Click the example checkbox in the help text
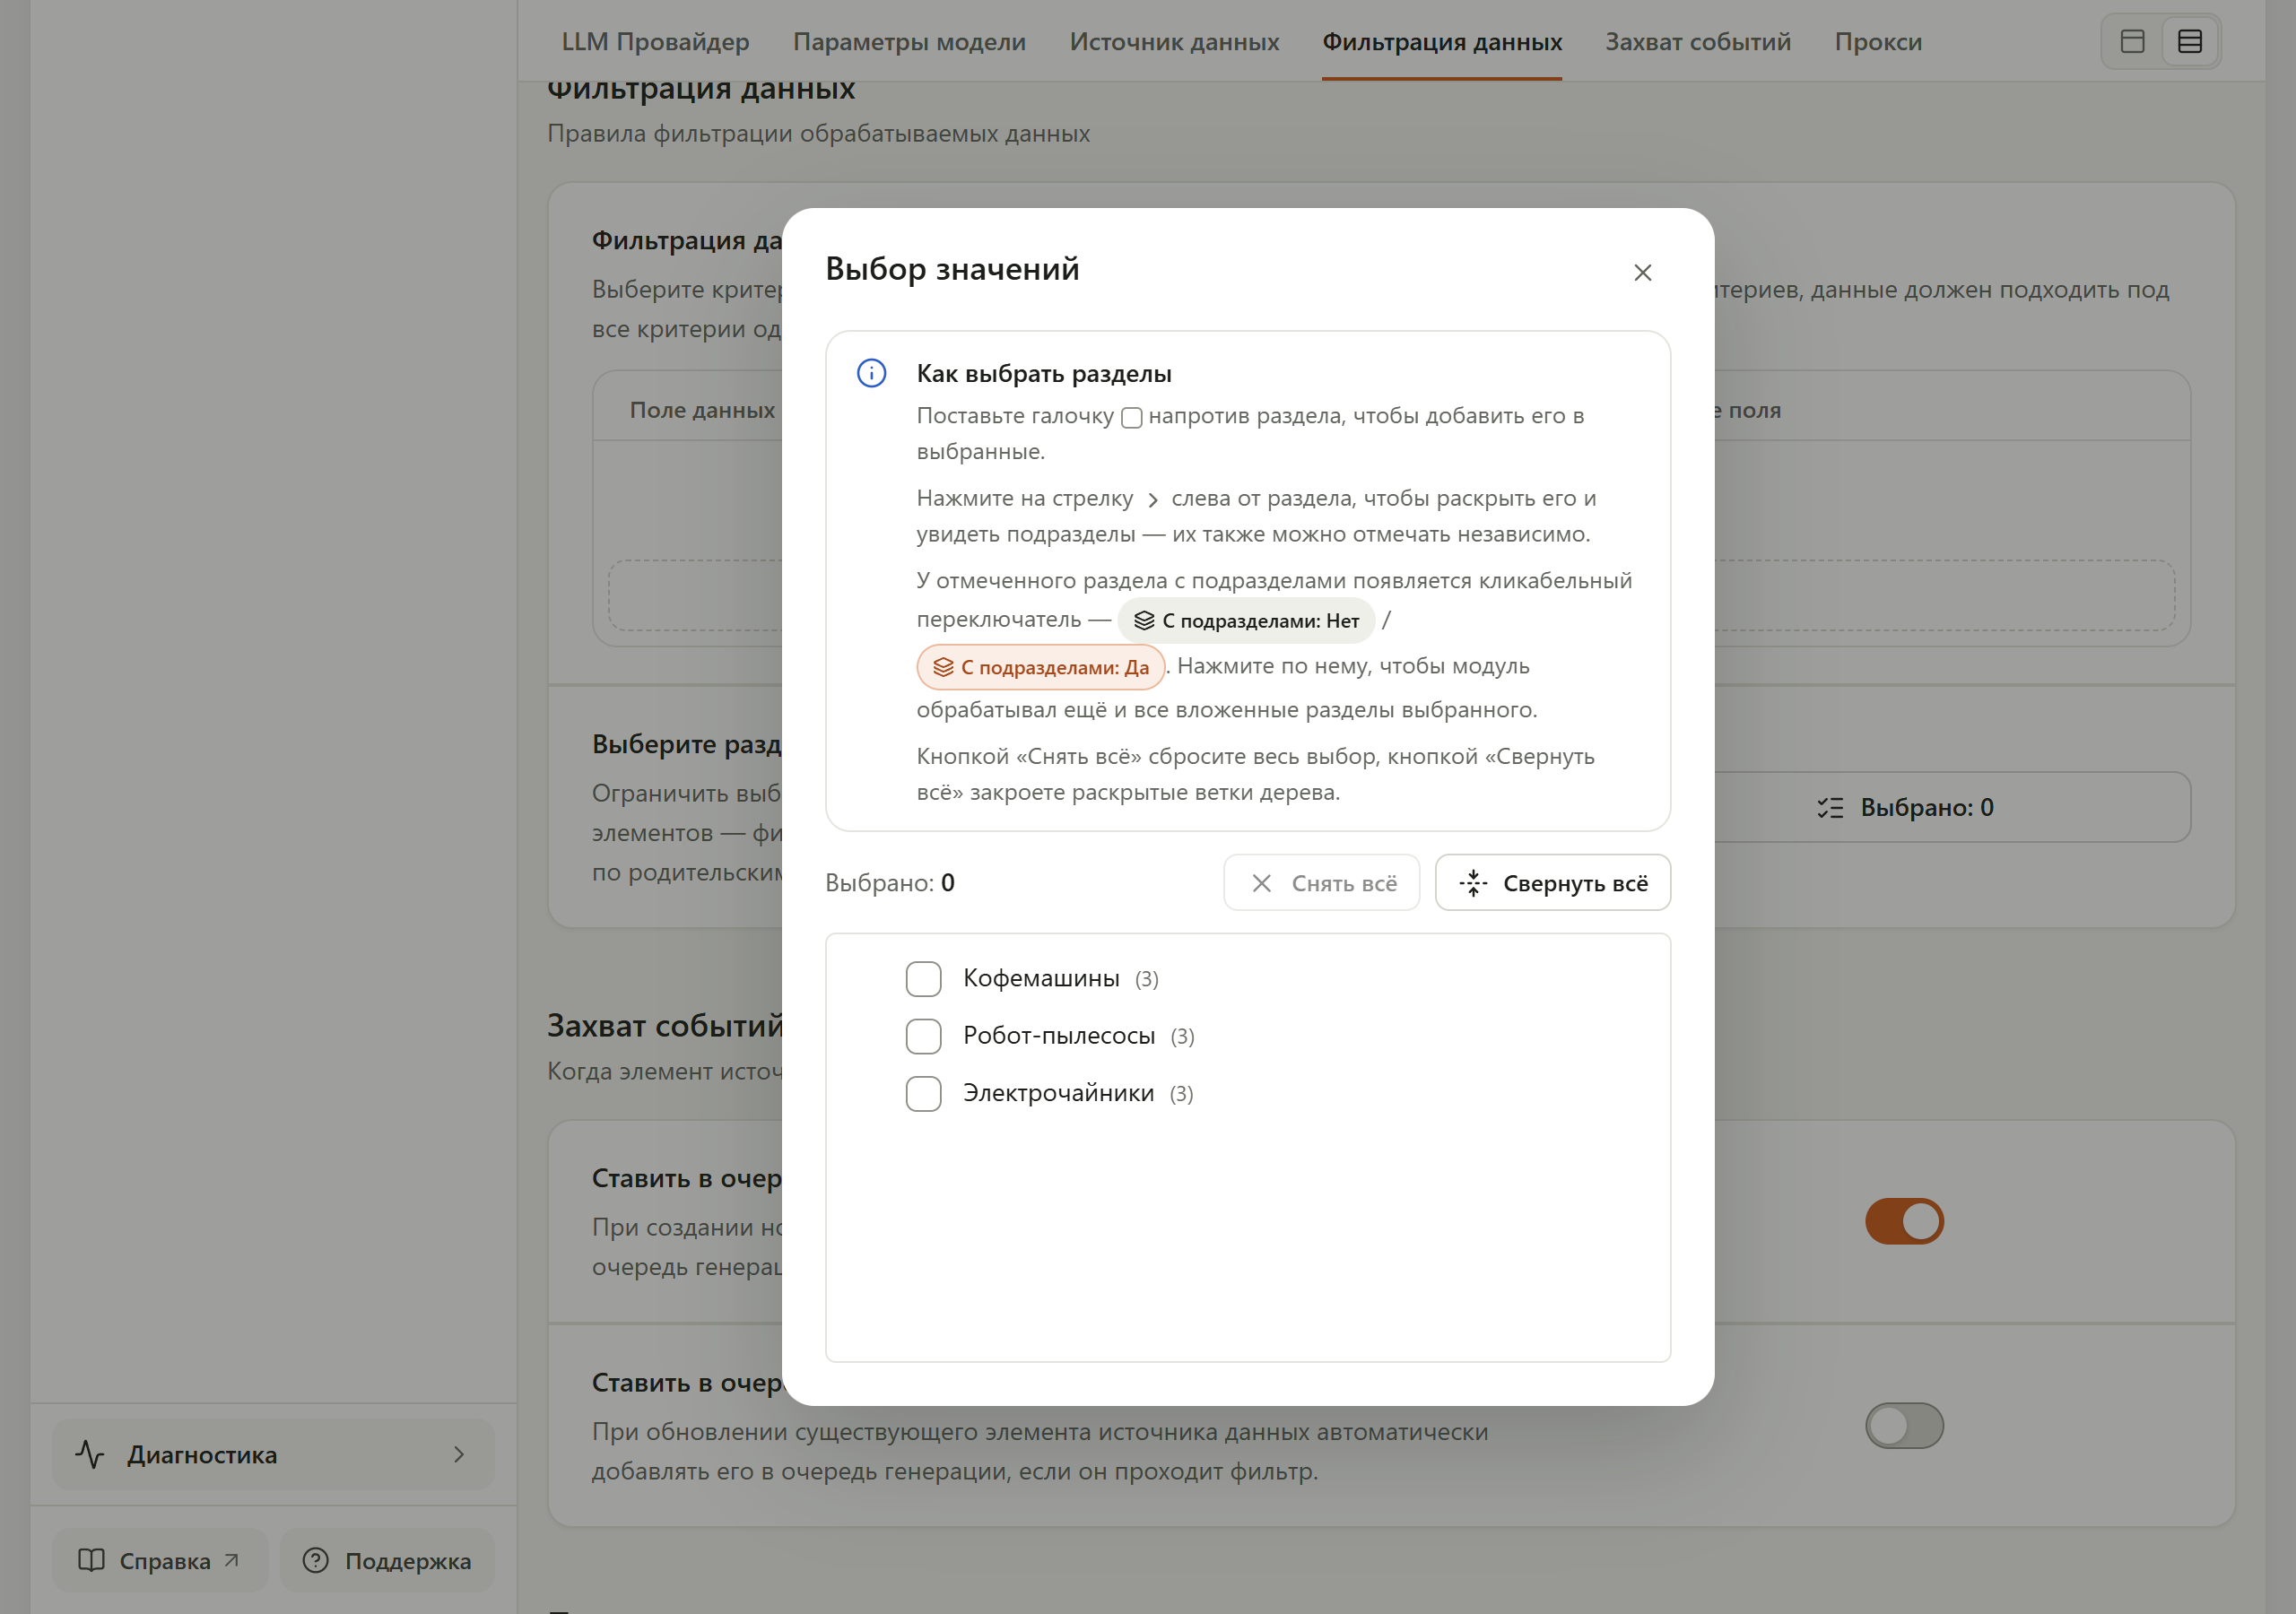Image resolution: width=2296 pixels, height=1614 pixels. pos(1131,418)
